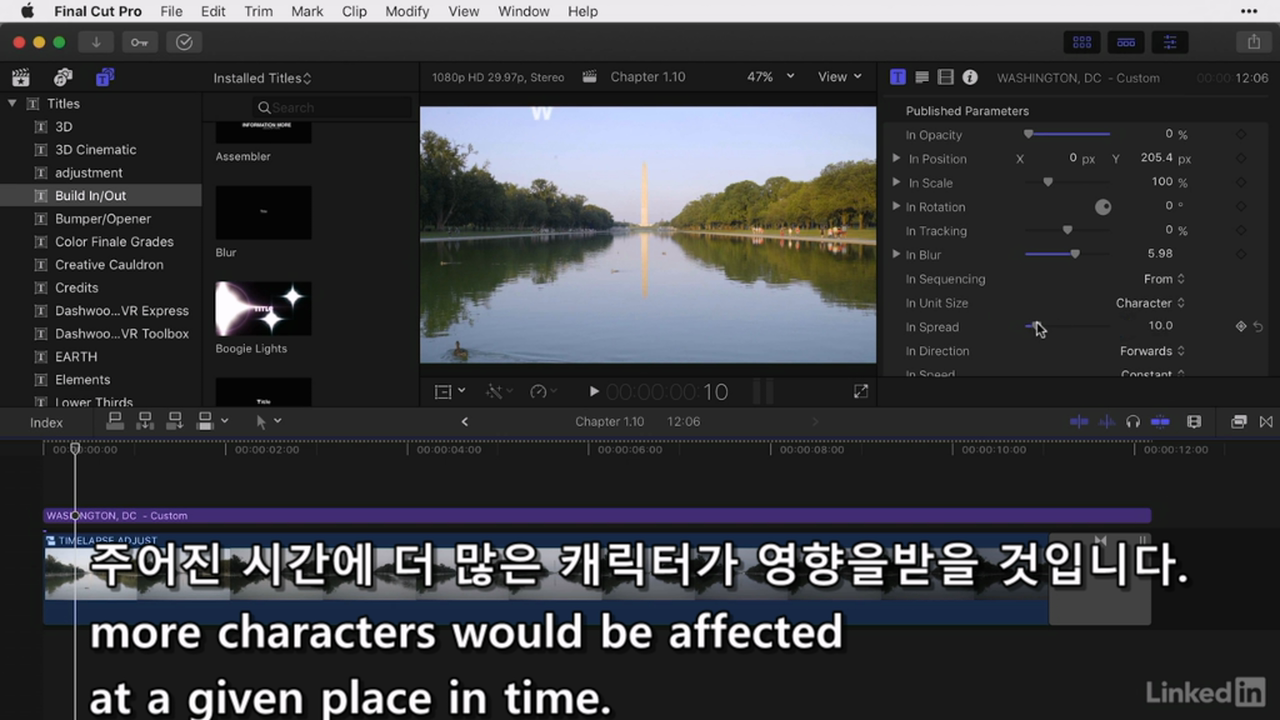
Task: Show the Photos and Audio sidebar icon
Action: (63, 77)
